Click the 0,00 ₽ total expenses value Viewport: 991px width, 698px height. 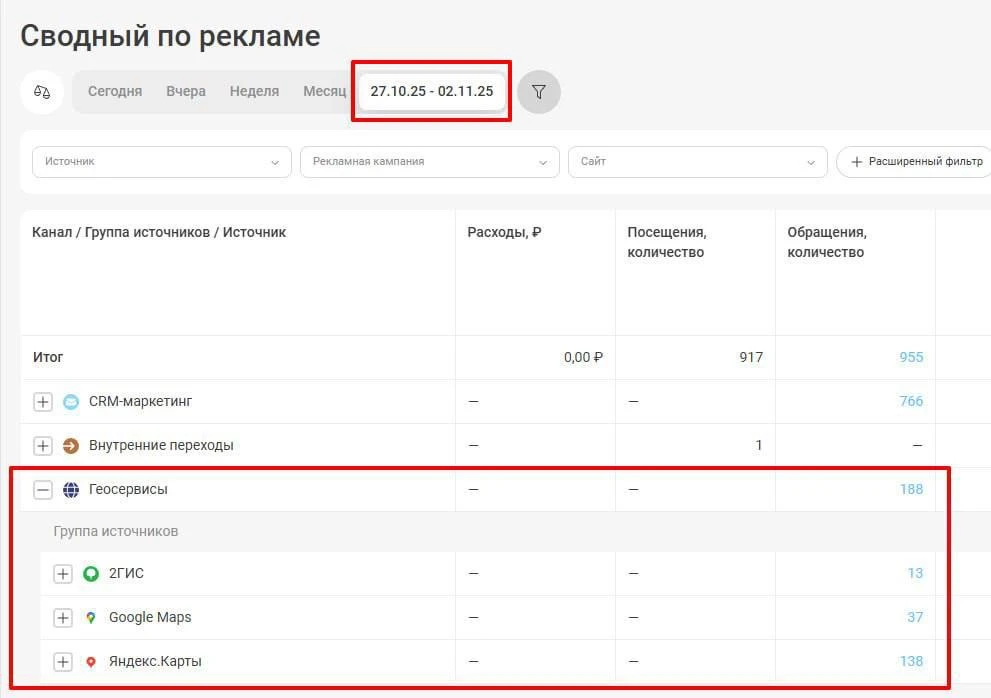pyautogui.click(x=583, y=357)
